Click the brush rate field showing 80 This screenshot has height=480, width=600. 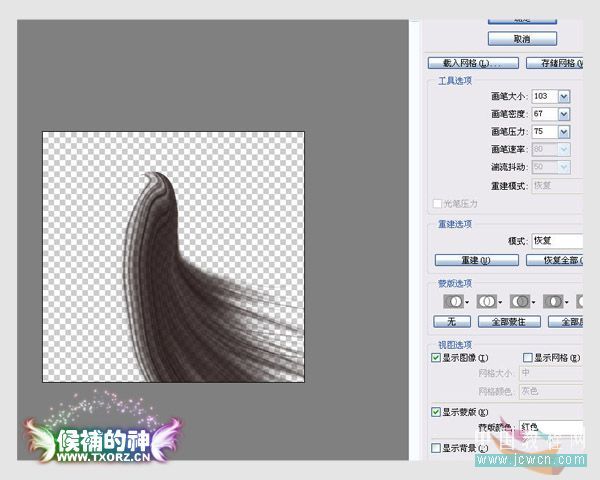pos(545,150)
